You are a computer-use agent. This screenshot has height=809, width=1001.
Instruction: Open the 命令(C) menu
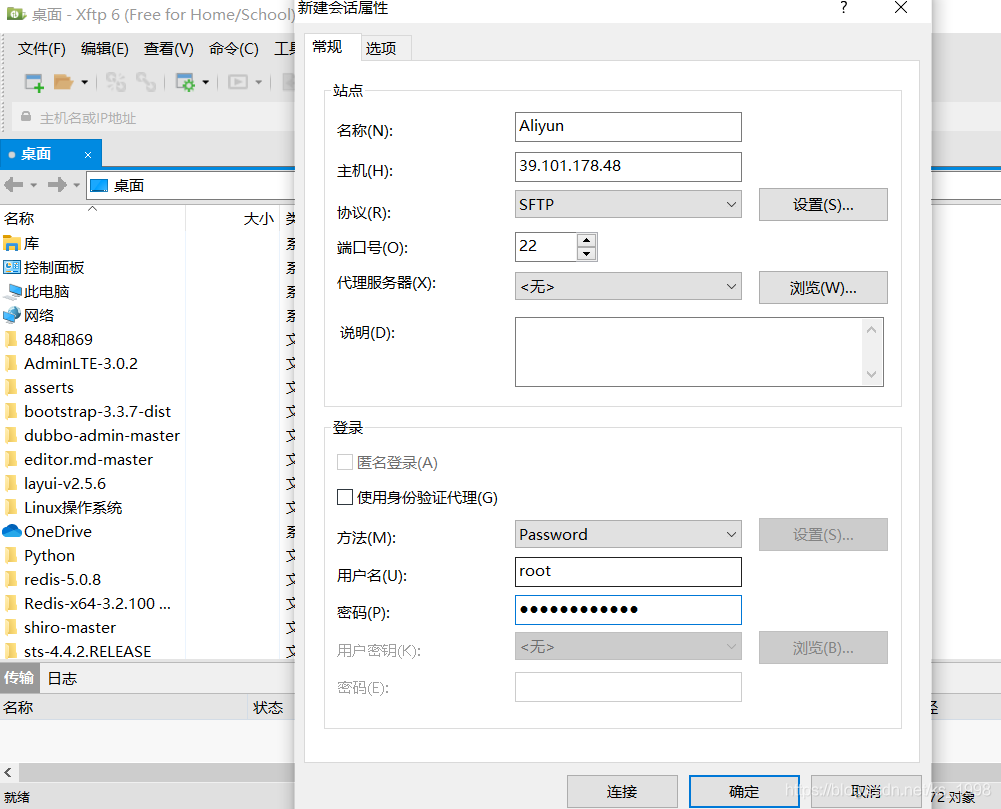point(233,47)
